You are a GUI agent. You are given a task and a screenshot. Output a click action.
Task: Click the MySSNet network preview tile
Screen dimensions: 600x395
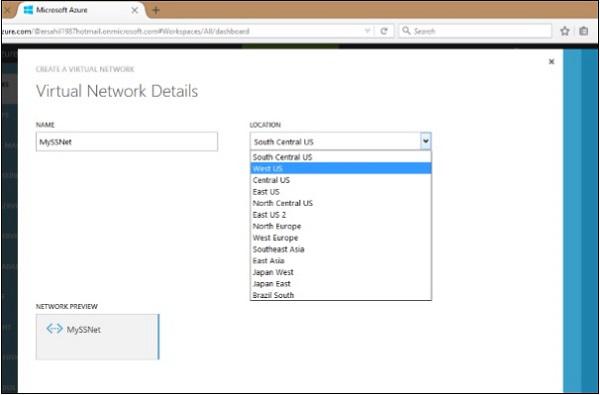pos(98,337)
